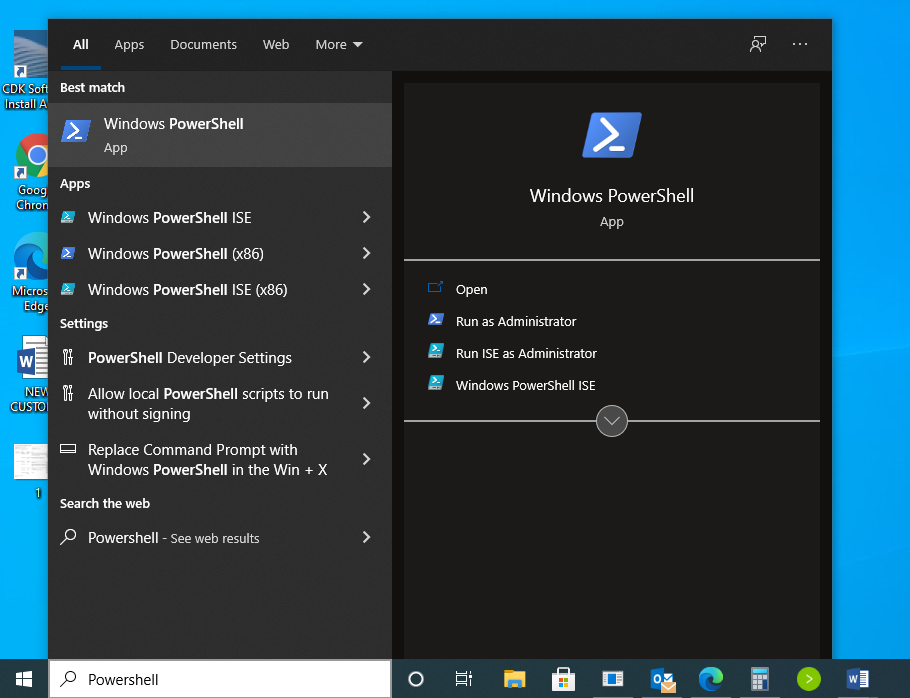
Task: Open the blue window app on taskbar
Action: (x=613, y=679)
